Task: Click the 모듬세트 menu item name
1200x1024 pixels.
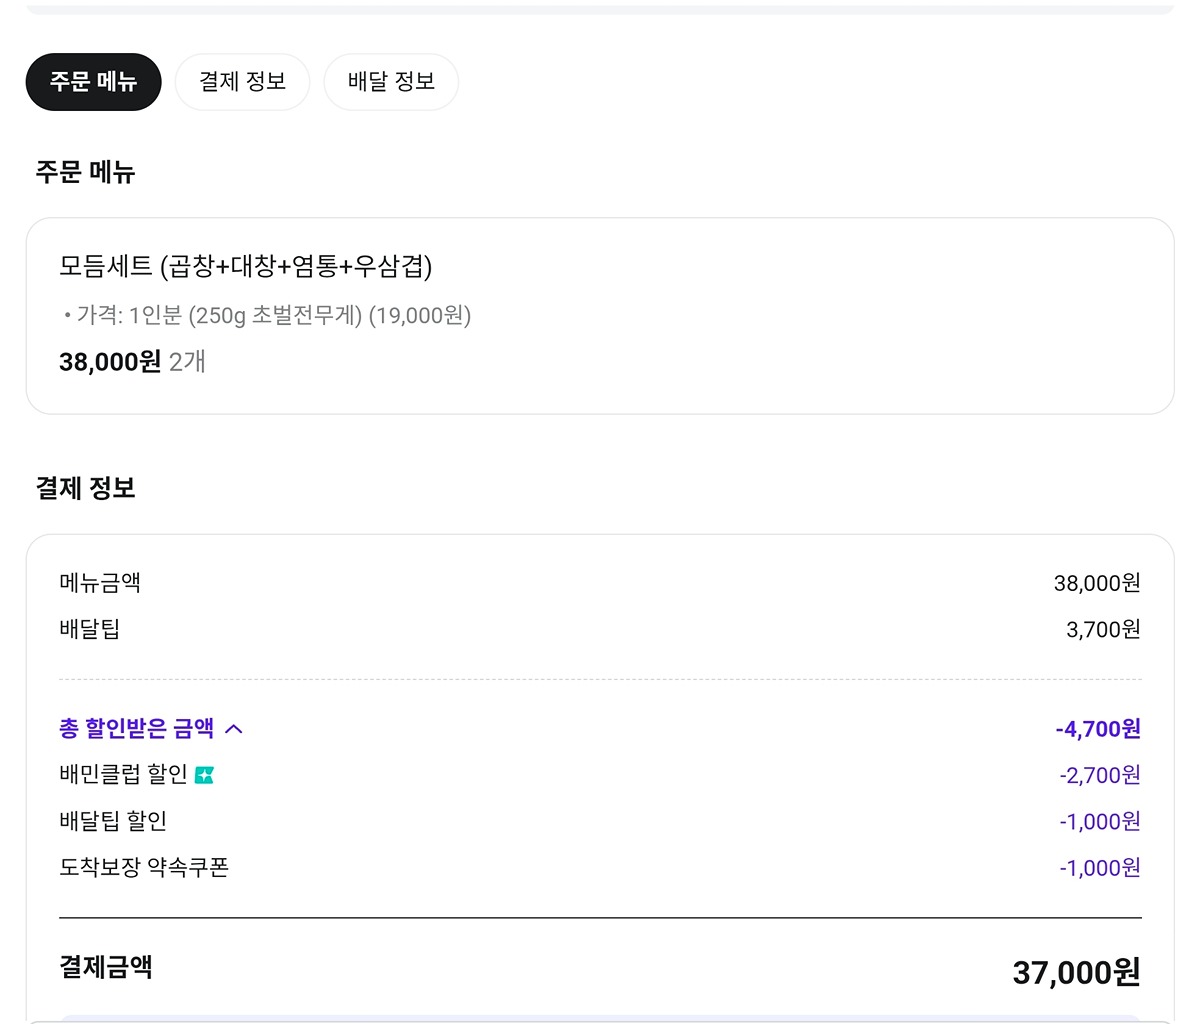Action: coord(245,266)
